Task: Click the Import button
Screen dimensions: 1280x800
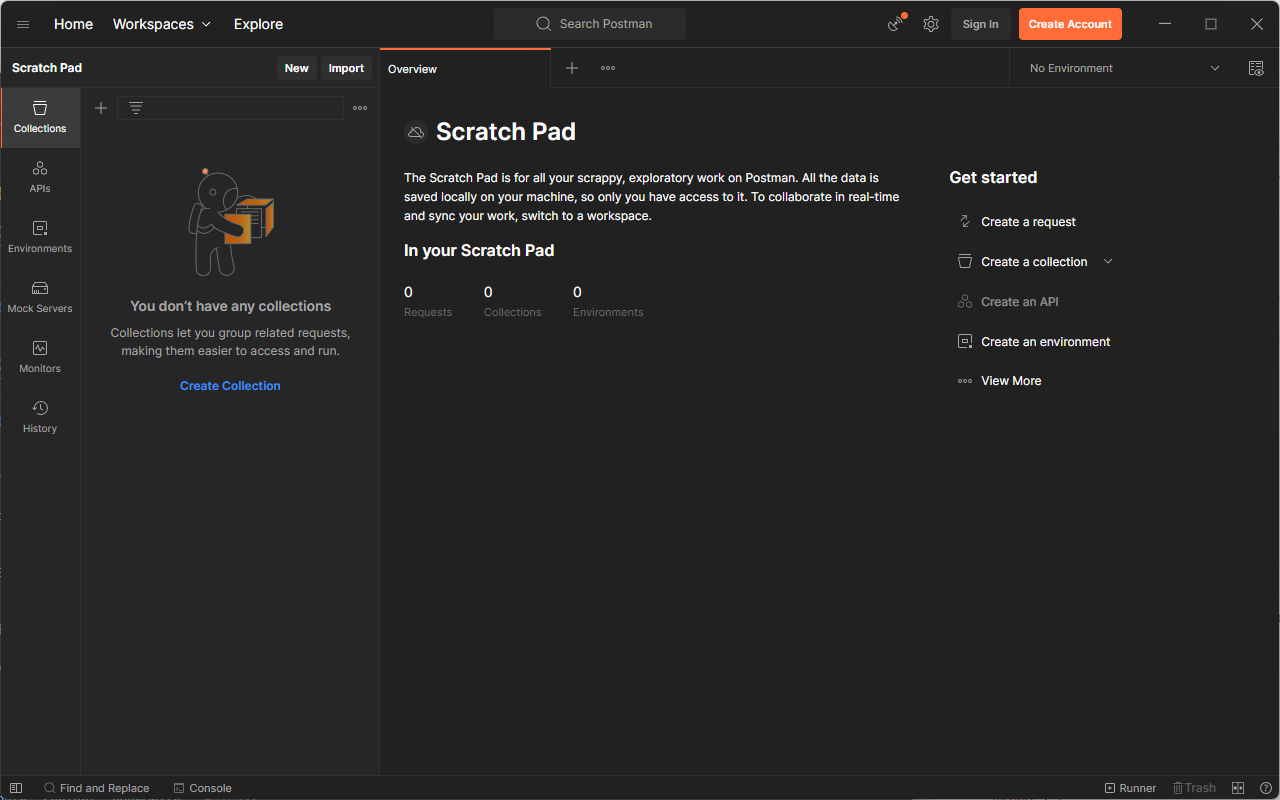Action: pyautogui.click(x=346, y=68)
